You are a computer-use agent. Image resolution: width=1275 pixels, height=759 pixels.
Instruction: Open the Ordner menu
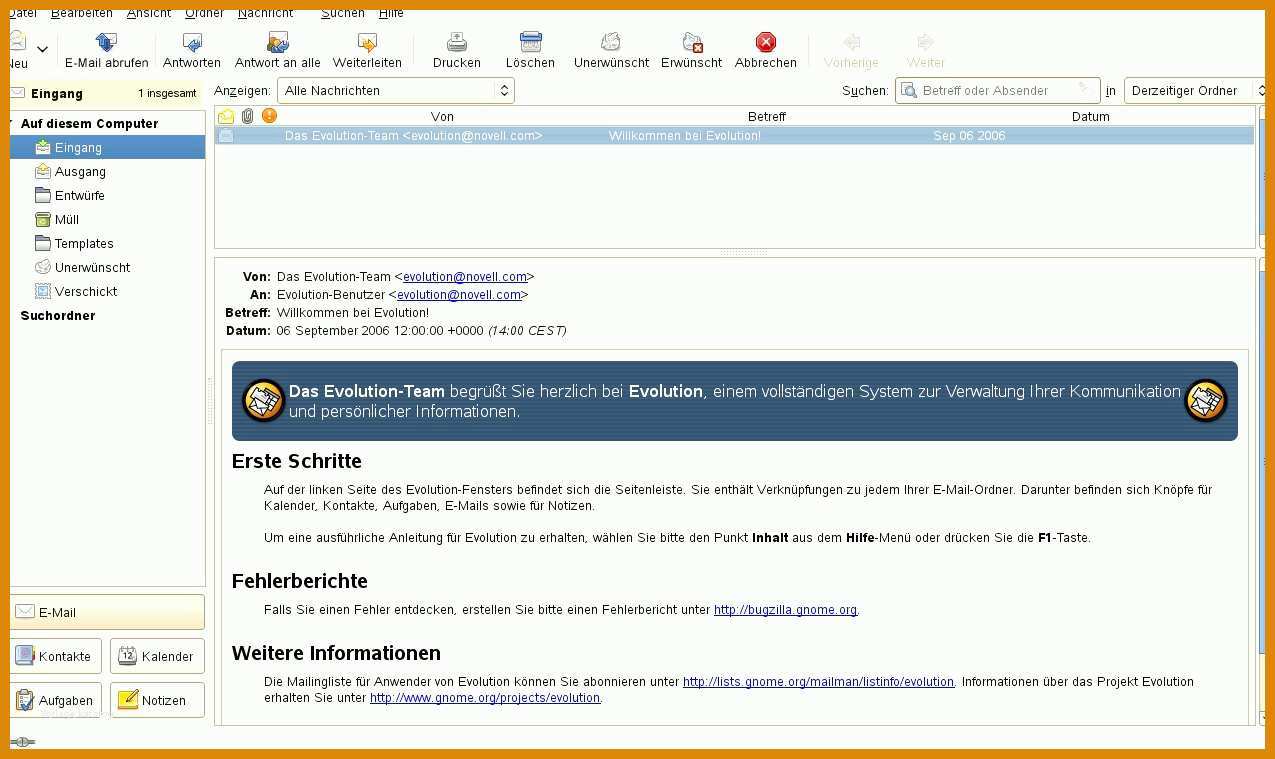204,13
